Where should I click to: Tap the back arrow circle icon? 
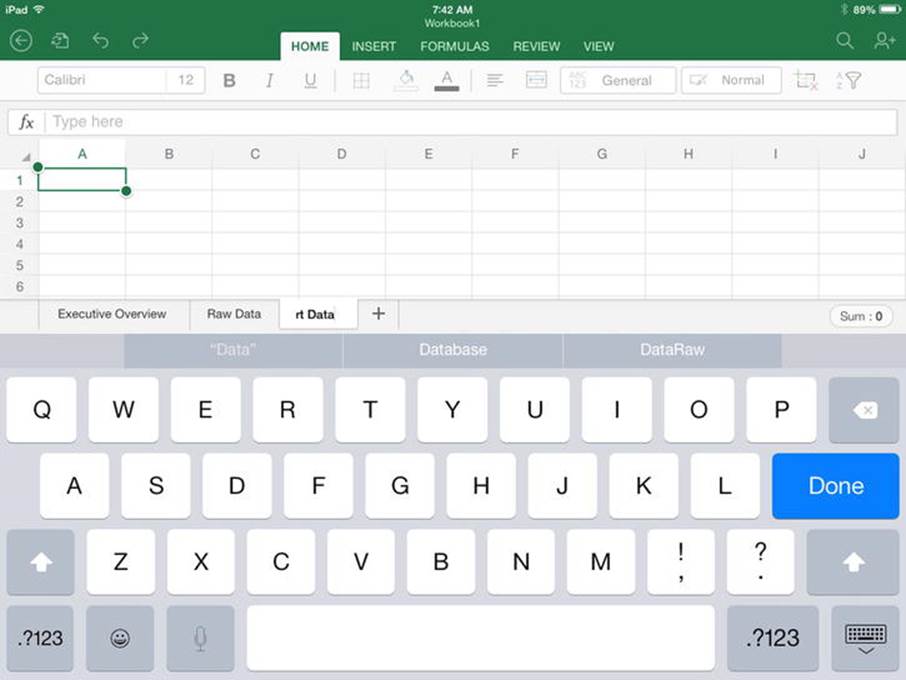[x=21, y=41]
